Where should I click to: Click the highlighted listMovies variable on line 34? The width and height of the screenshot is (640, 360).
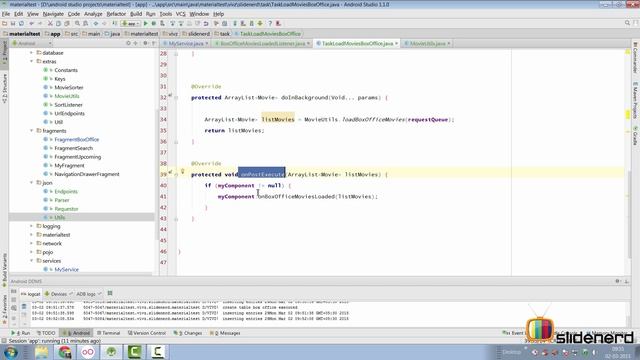pos(278,119)
